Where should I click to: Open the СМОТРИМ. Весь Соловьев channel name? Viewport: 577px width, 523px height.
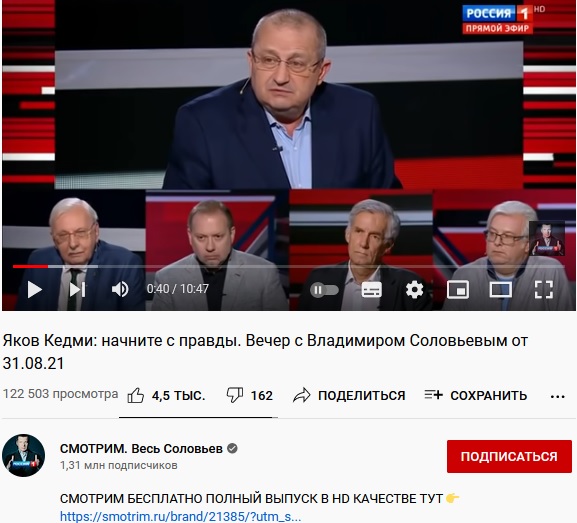click(141, 449)
